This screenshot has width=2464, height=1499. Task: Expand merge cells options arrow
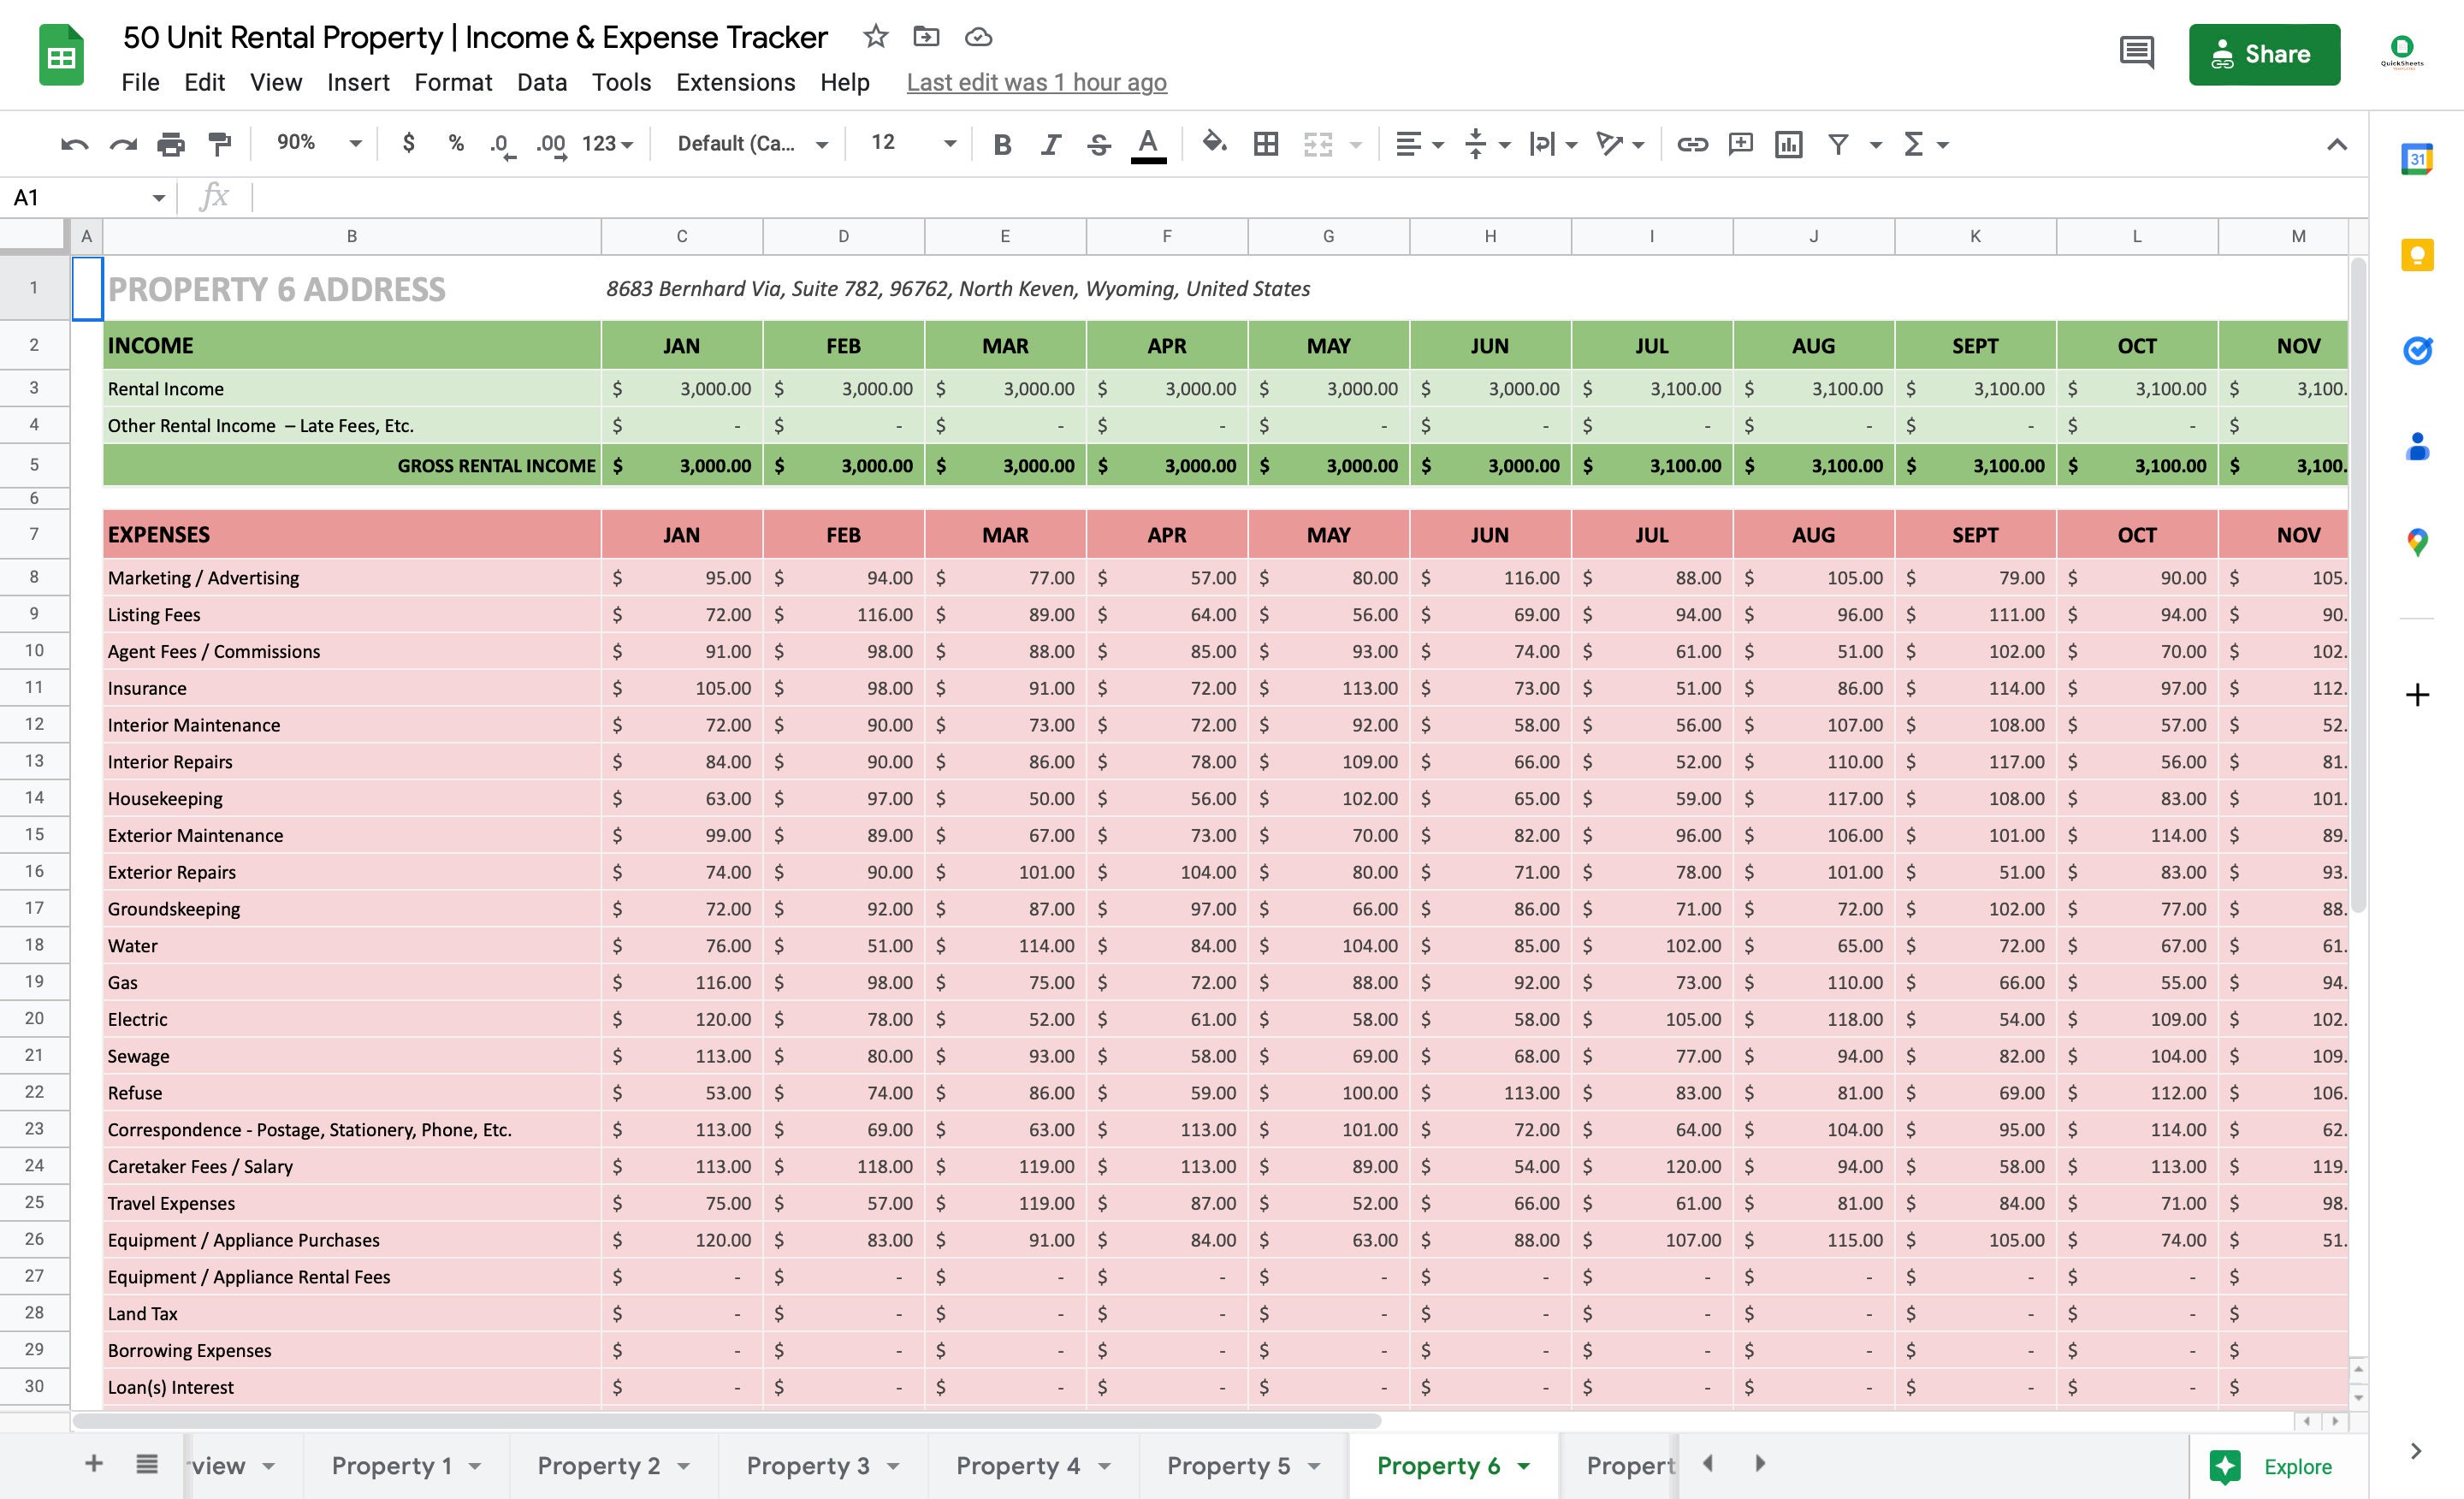1356,146
